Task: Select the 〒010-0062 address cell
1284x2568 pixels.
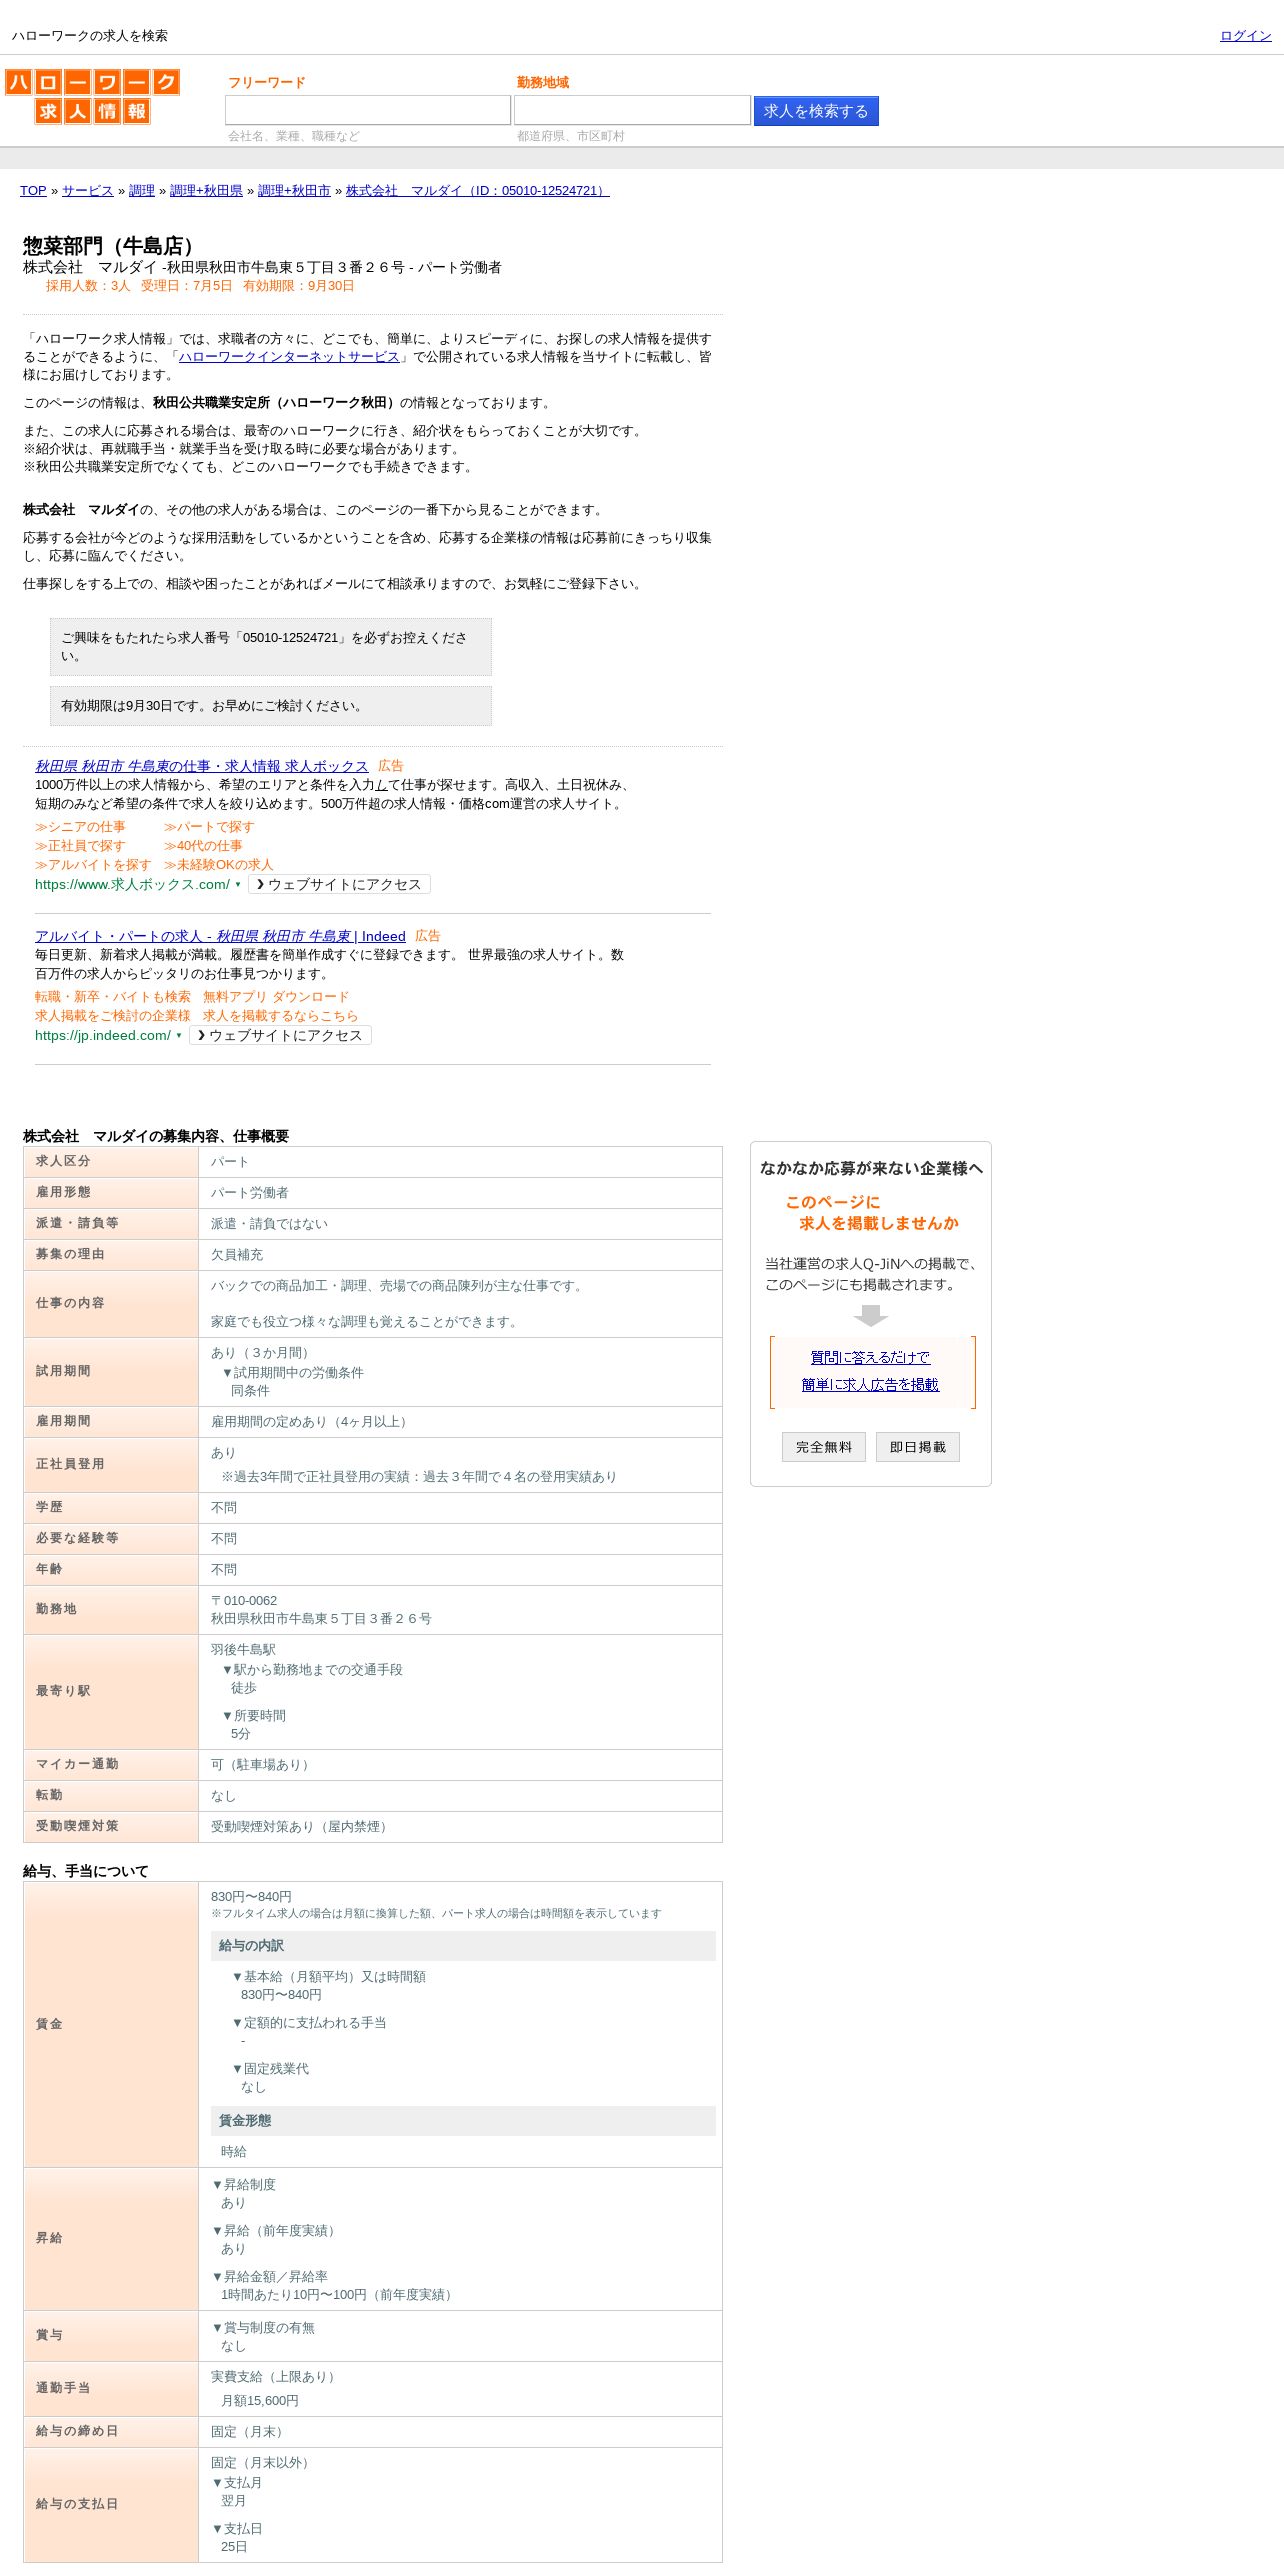Action: pyautogui.click(x=460, y=1610)
